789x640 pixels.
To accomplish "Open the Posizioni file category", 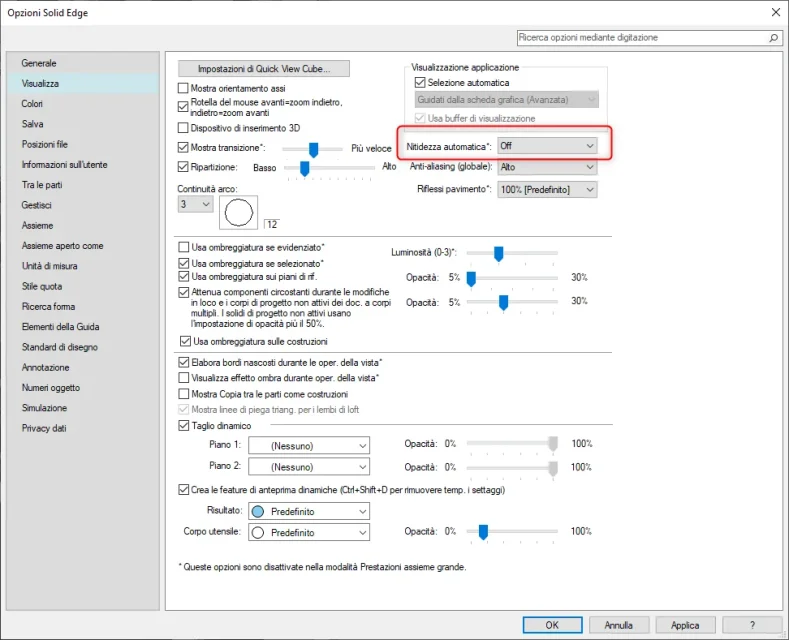I will point(83,144).
